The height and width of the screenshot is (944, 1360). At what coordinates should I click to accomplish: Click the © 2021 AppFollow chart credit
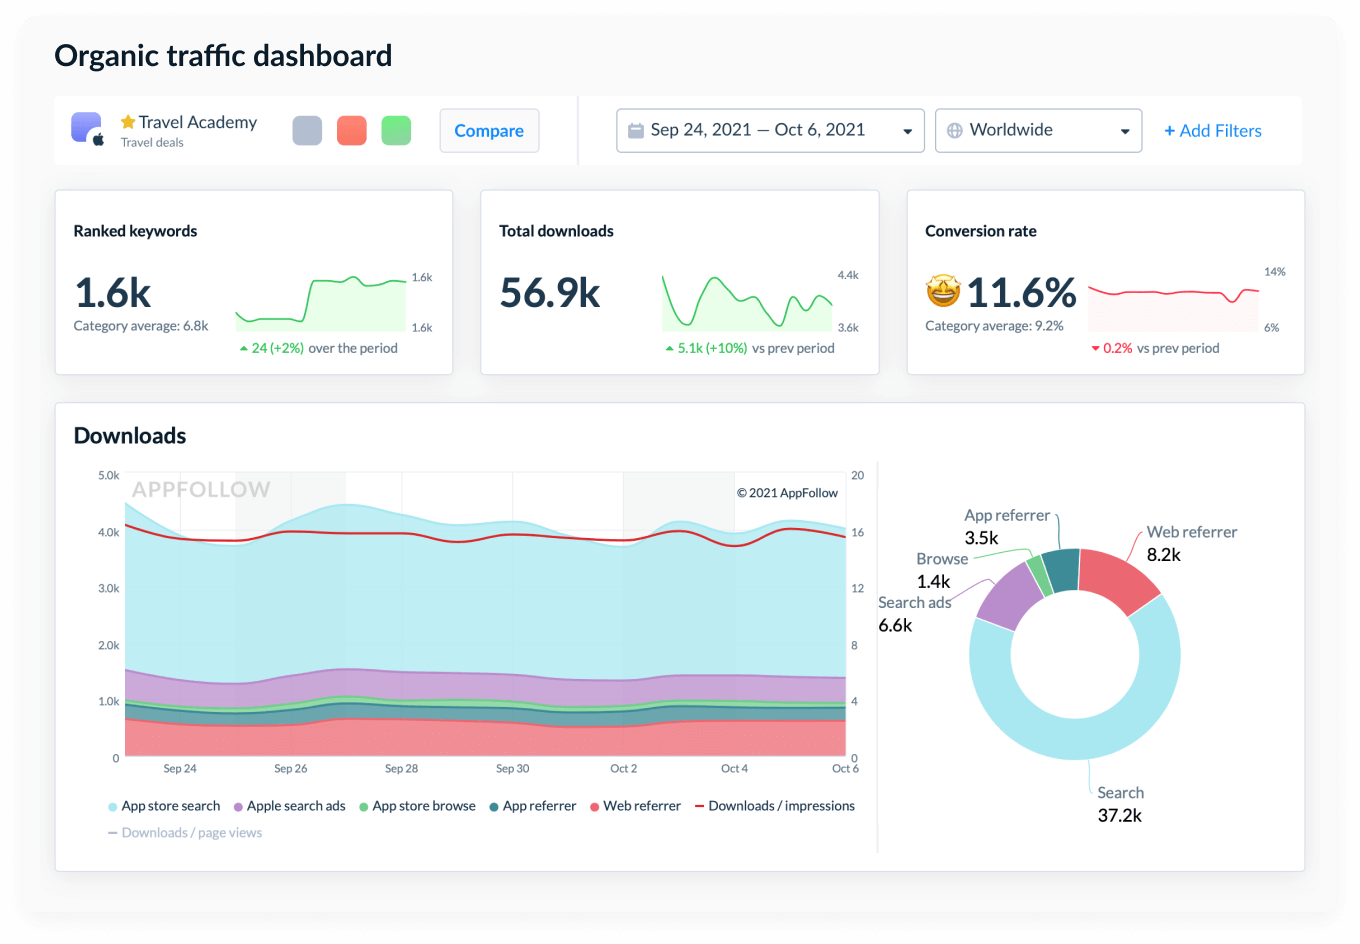tap(788, 493)
